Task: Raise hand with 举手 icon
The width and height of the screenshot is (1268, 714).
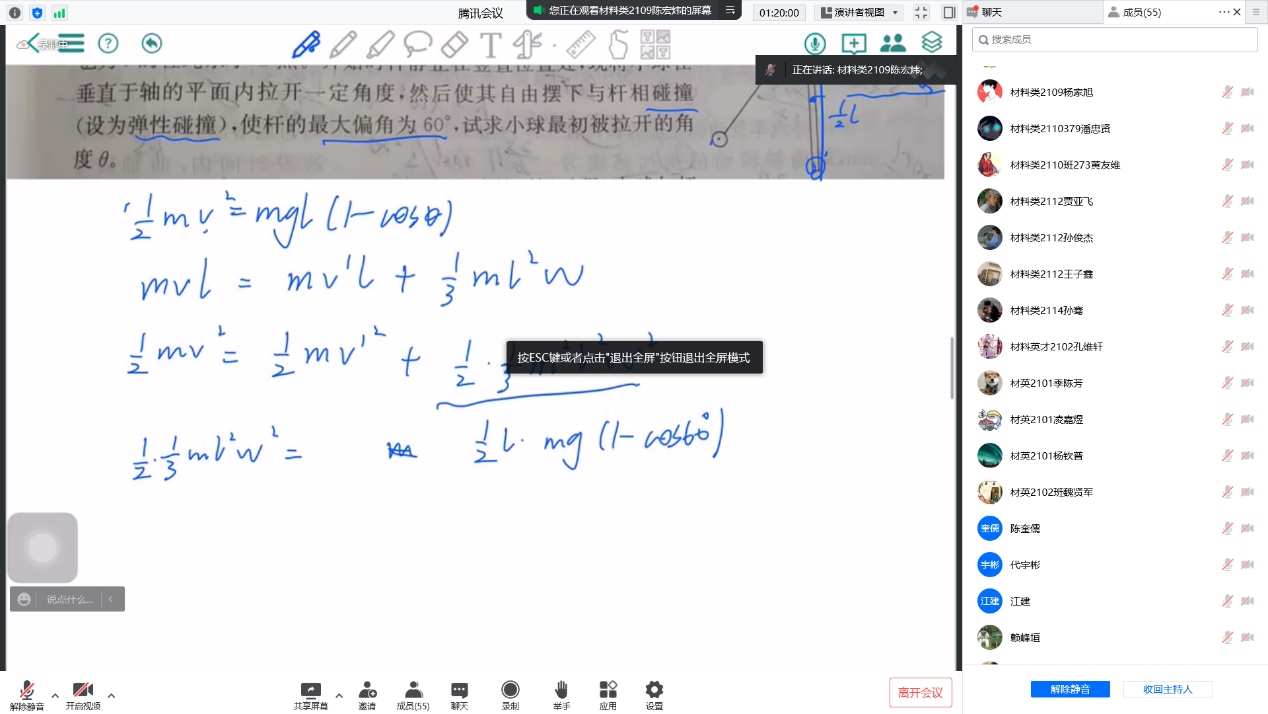Action: coord(561,694)
